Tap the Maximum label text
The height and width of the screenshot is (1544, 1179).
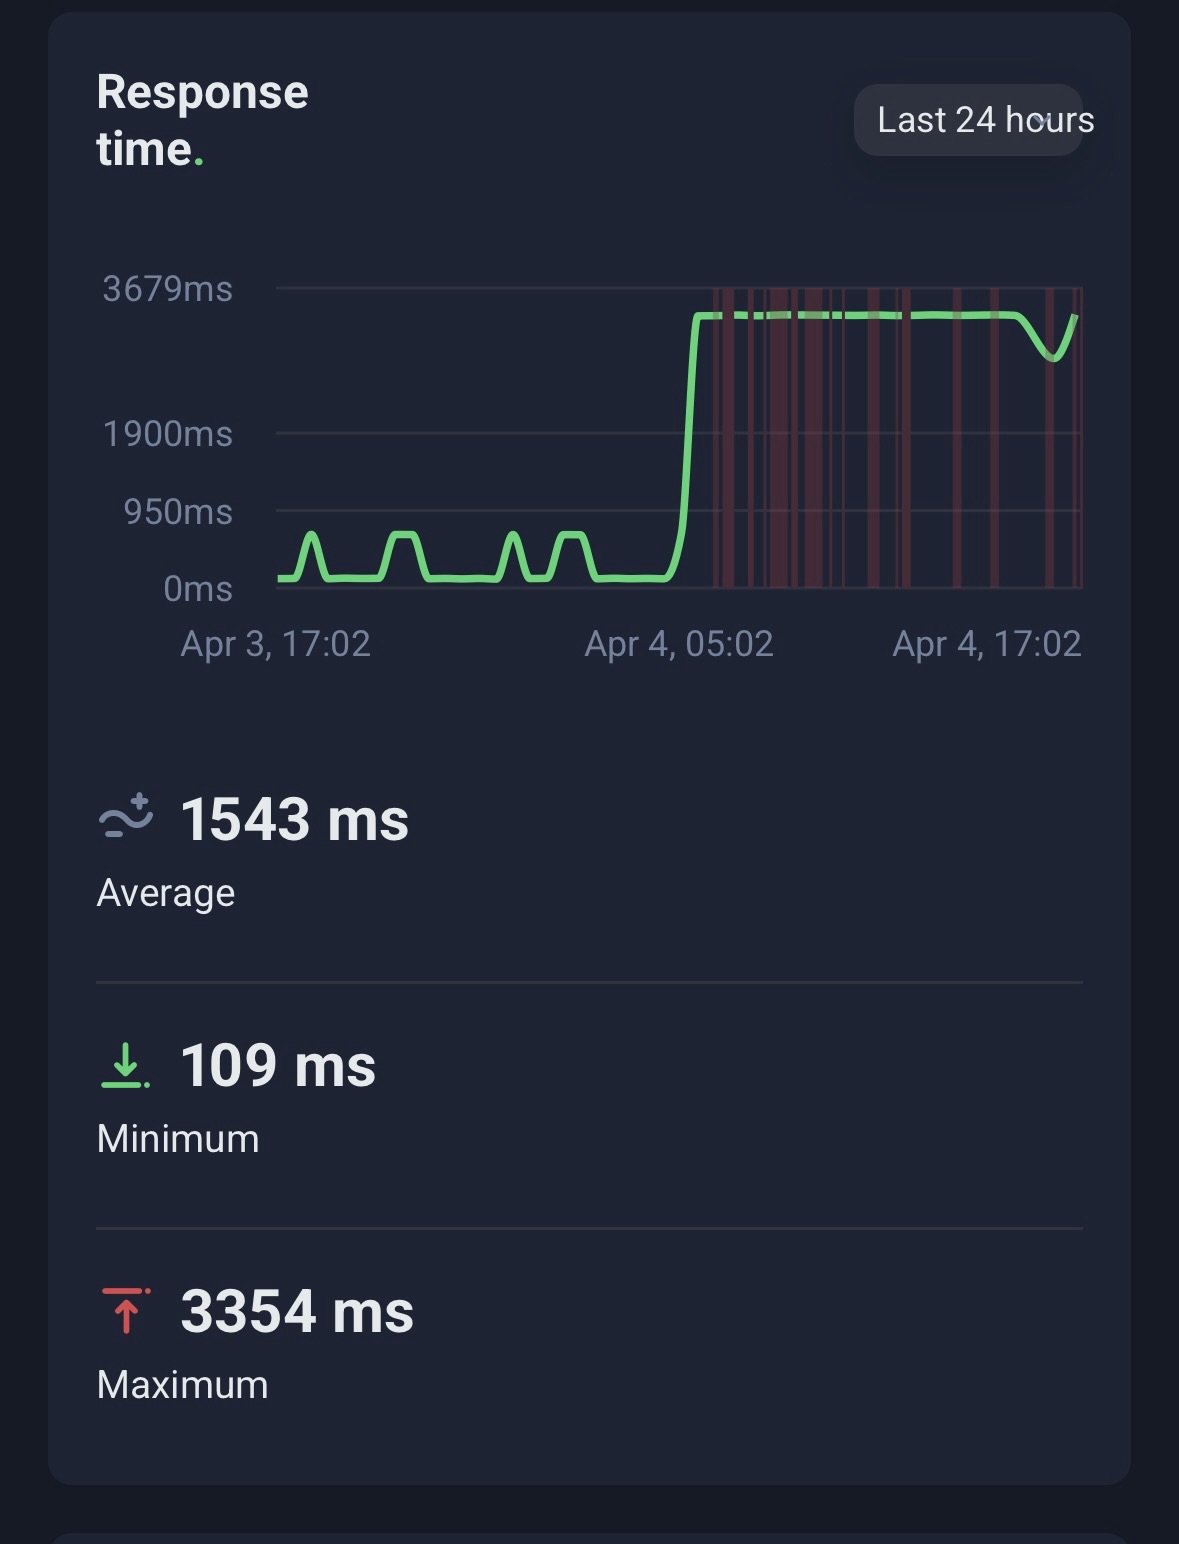pos(182,1385)
